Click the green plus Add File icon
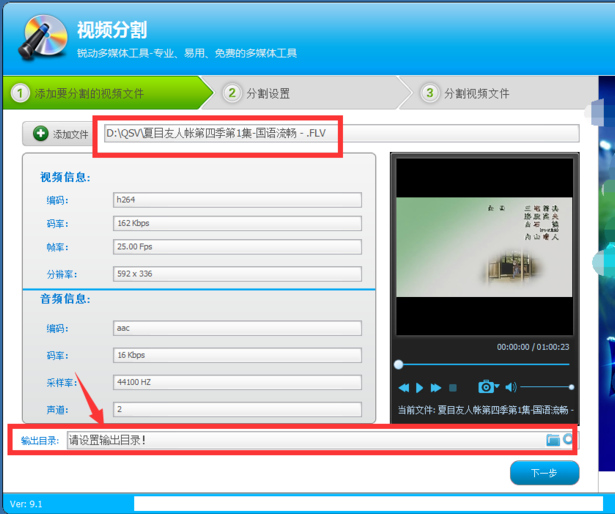 click(x=40, y=133)
